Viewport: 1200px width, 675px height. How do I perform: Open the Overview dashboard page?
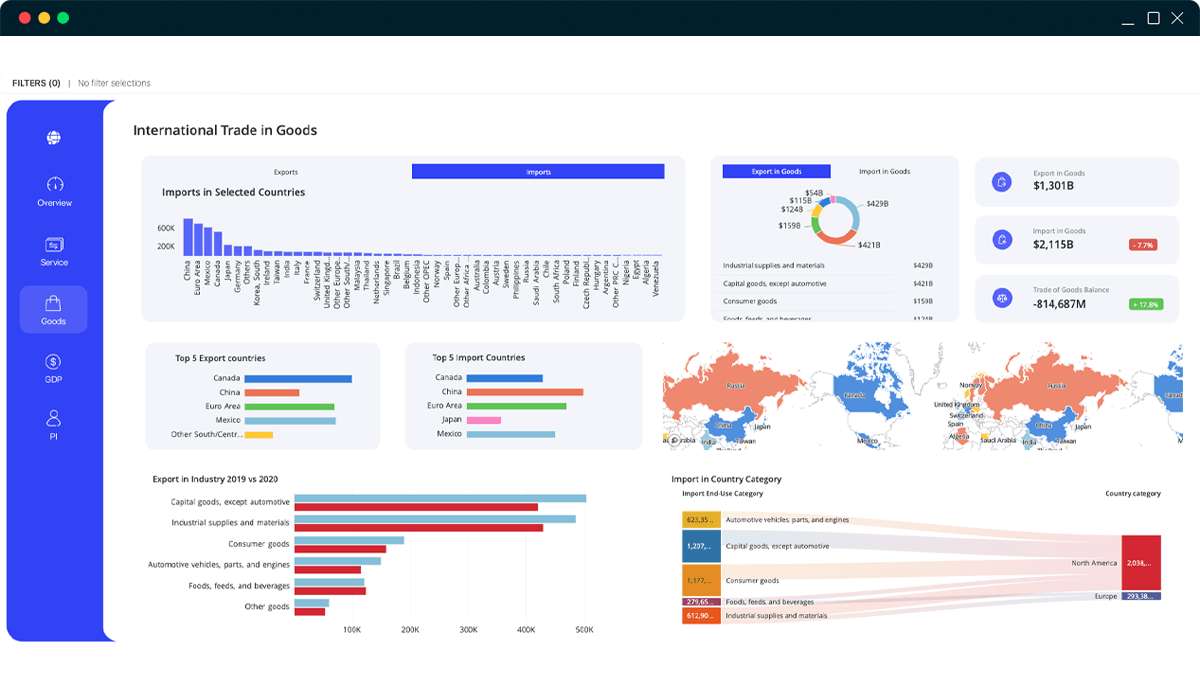(54, 191)
